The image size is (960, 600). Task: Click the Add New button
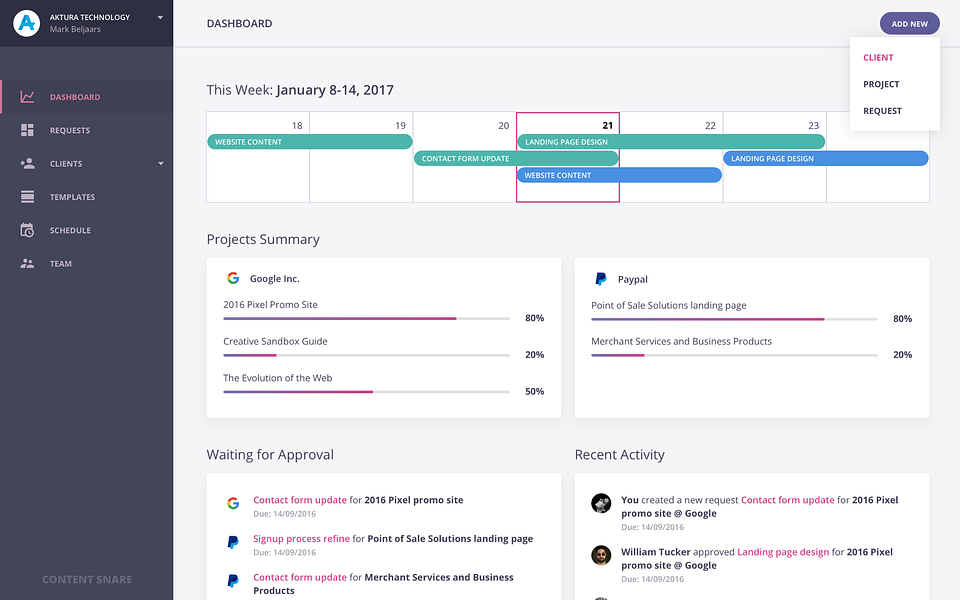(909, 23)
